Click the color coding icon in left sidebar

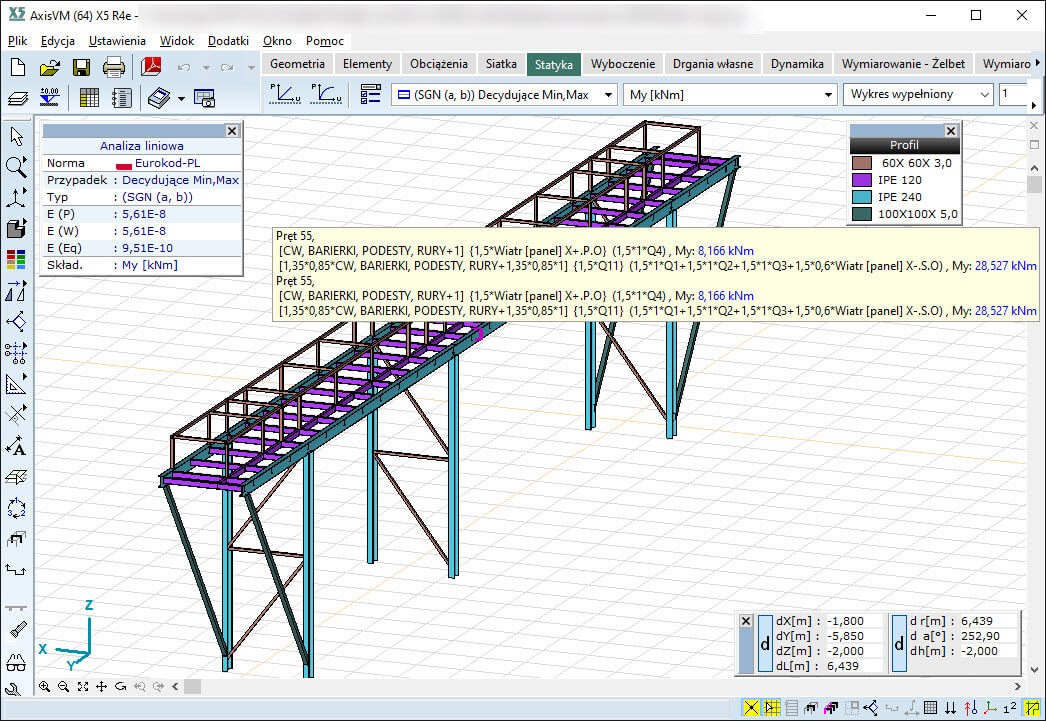point(16,259)
